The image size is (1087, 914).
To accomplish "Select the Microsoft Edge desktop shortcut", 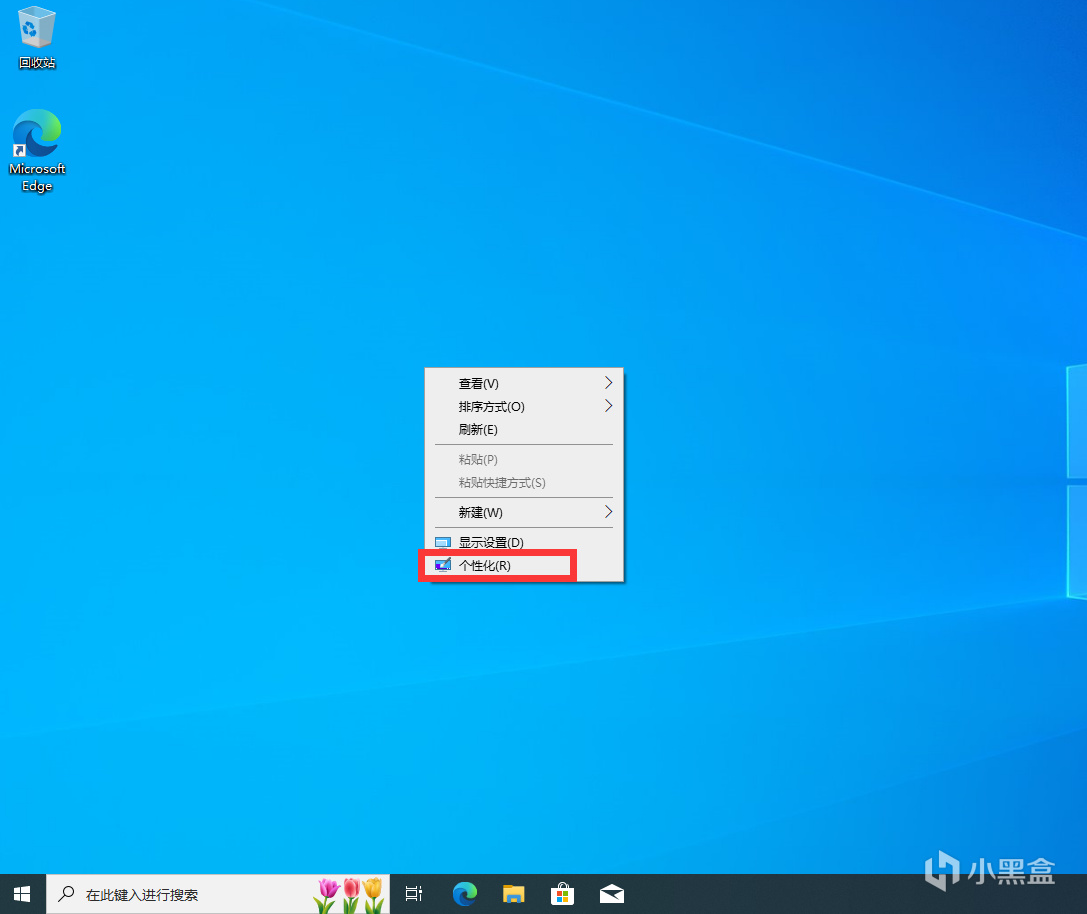I will point(37,150).
